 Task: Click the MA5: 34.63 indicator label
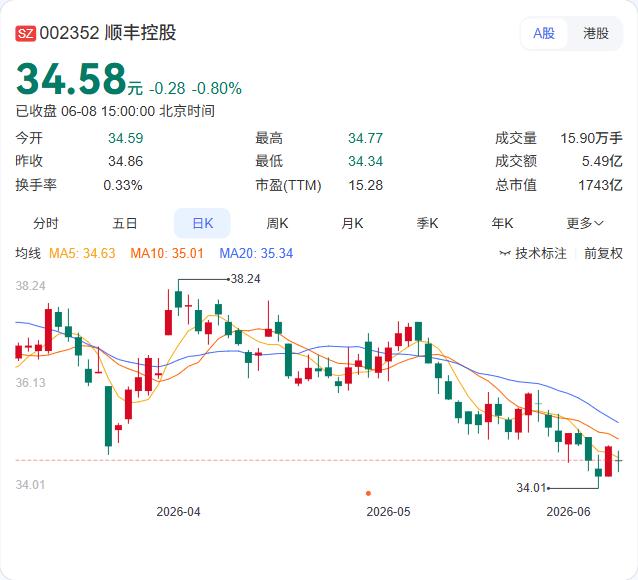pyautogui.click(x=82, y=253)
